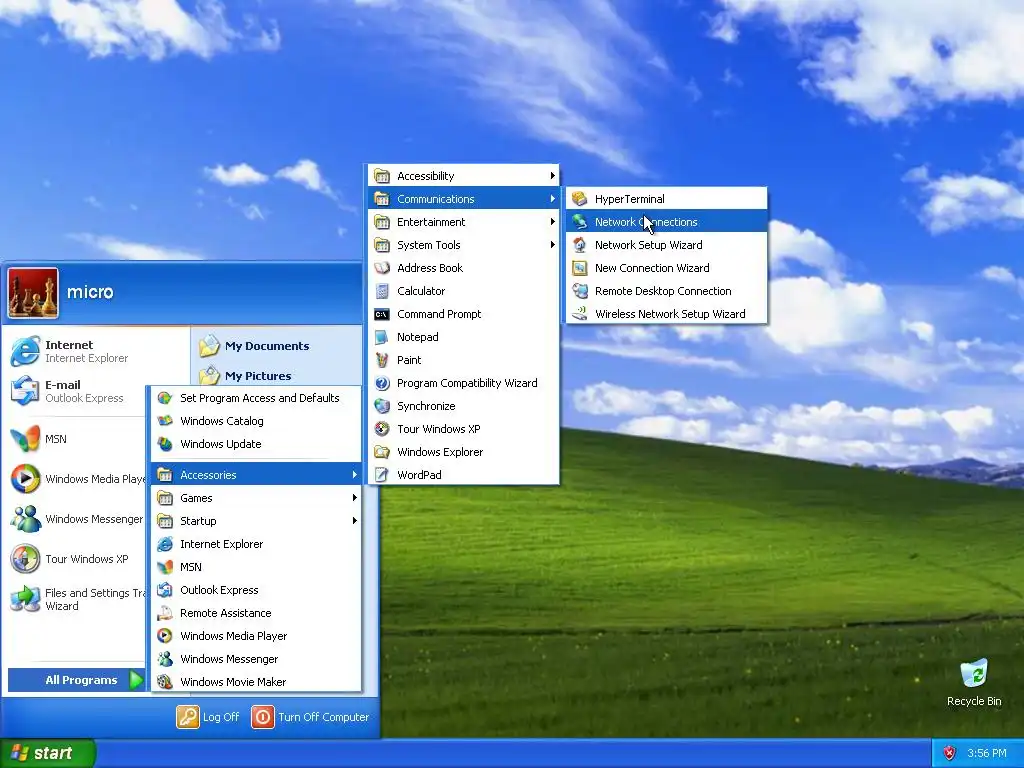
Task: Open Outlook Express in All Programs list
Action: point(256,590)
